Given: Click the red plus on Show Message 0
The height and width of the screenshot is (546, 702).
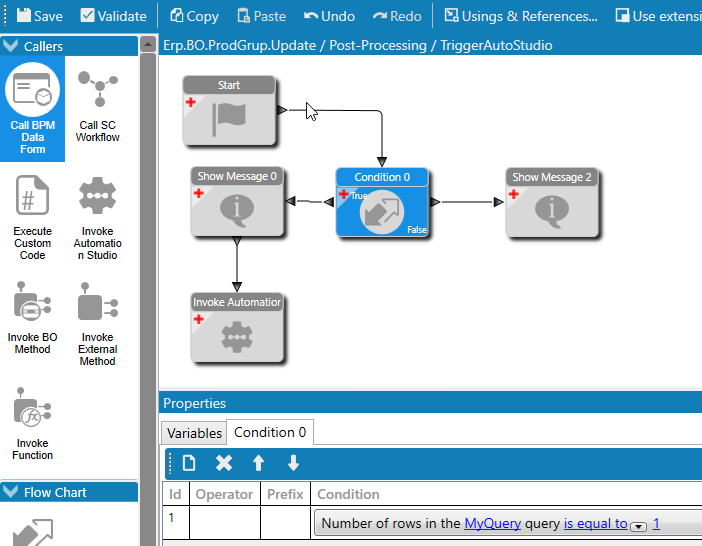Looking at the screenshot, I should pyautogui.click(x=199, y=193).
